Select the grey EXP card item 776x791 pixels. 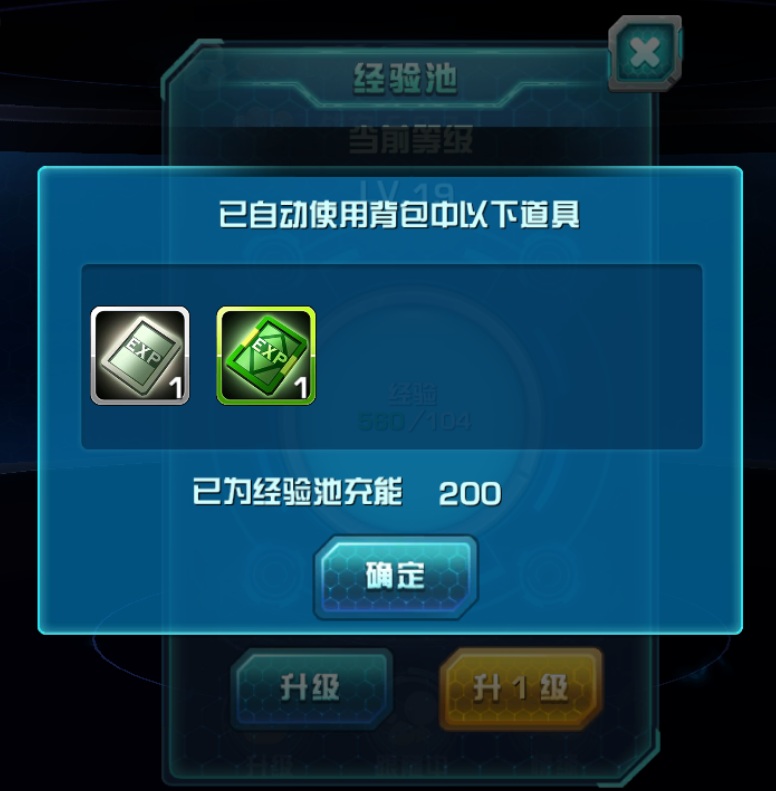[140, 356]
